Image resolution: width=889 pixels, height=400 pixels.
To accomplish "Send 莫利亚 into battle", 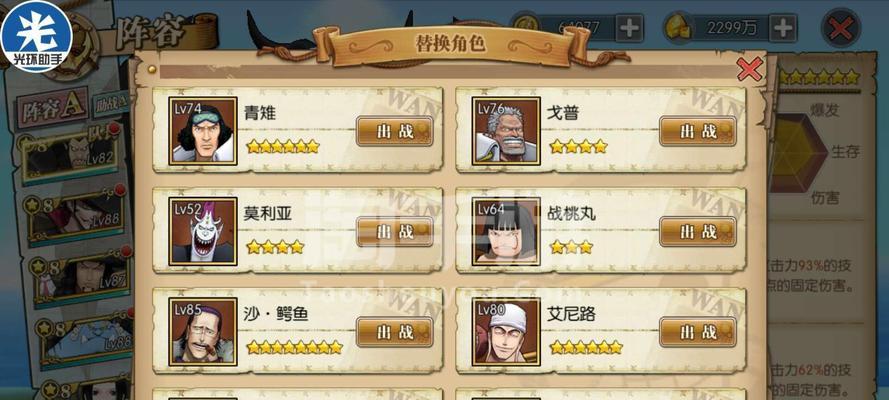I will click(395, 232).
